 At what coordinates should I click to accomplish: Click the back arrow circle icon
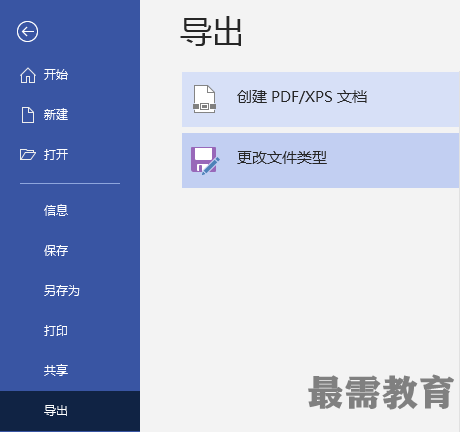[27, 32]
